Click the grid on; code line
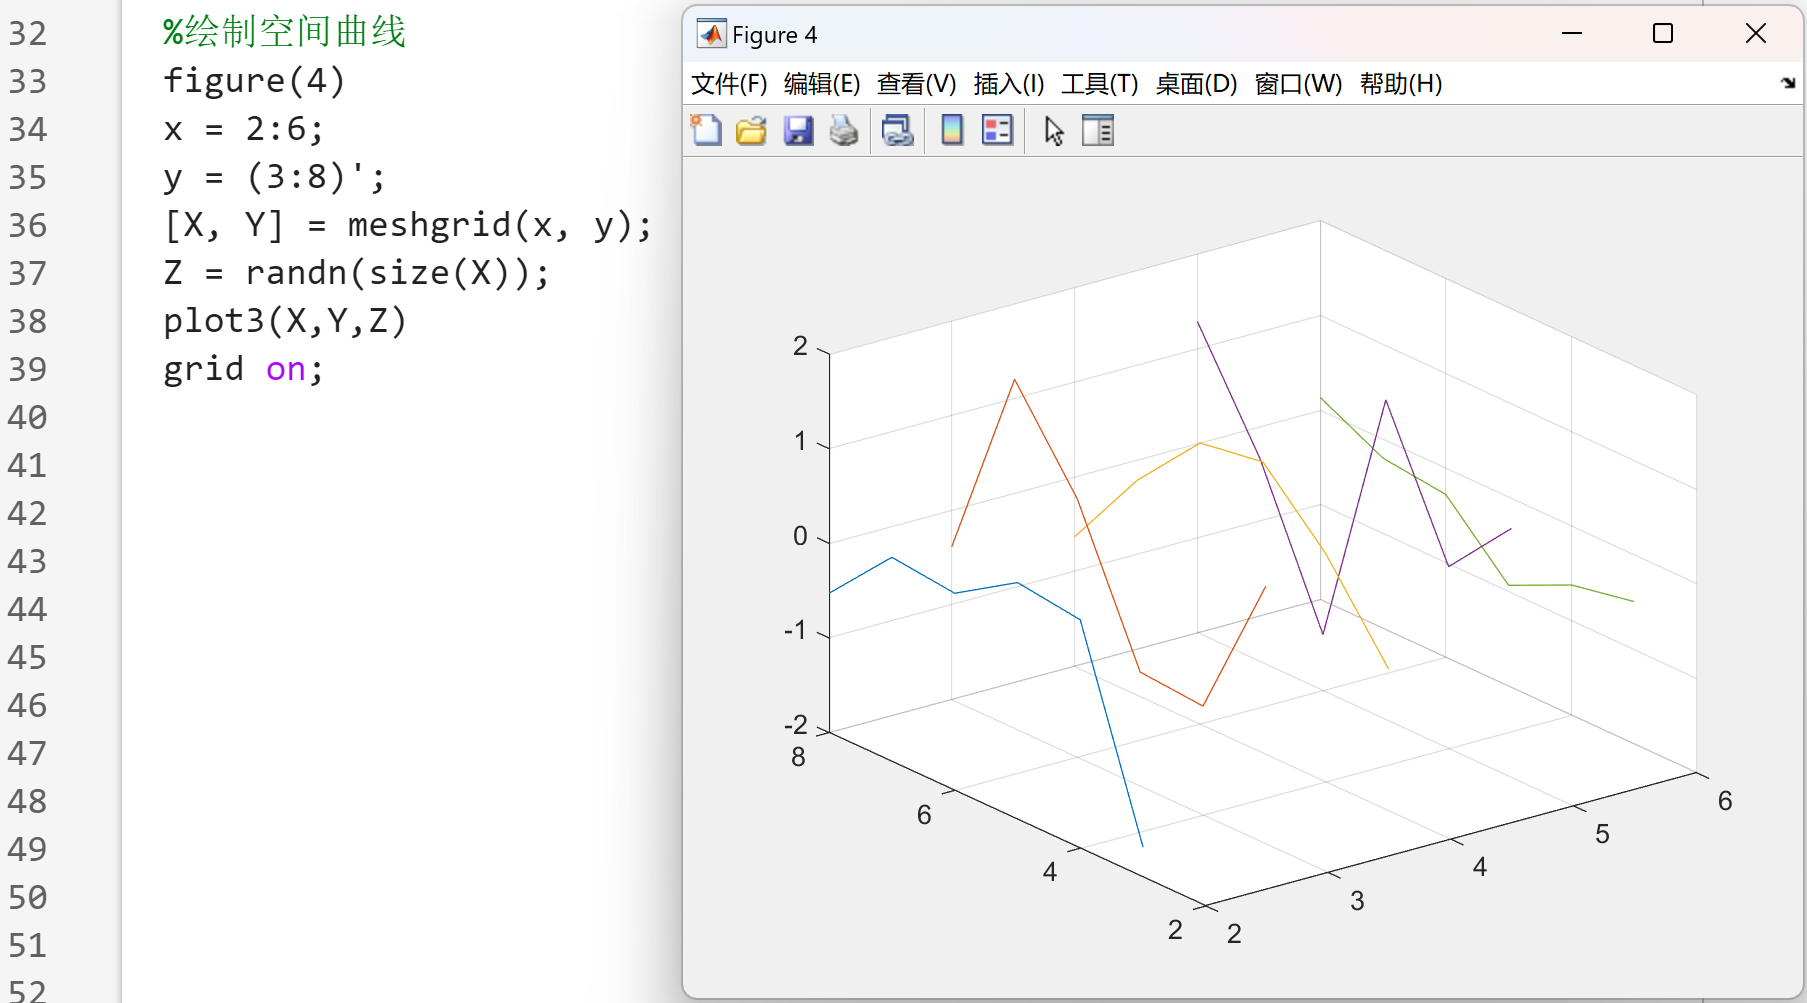The height and width of the screenshot is (1003, 1807). [243, 369]
